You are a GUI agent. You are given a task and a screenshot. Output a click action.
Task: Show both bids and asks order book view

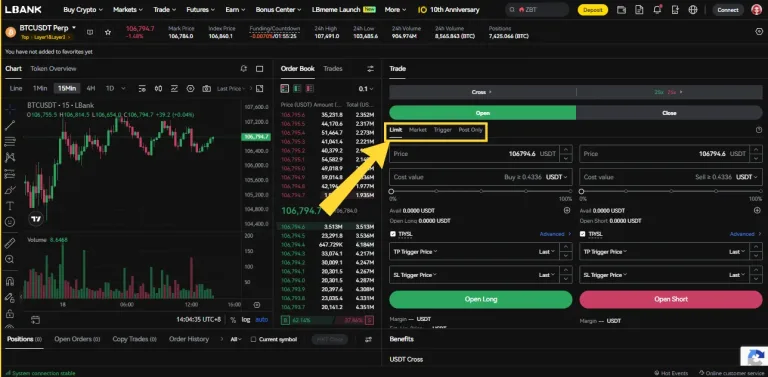click(285, 89)
